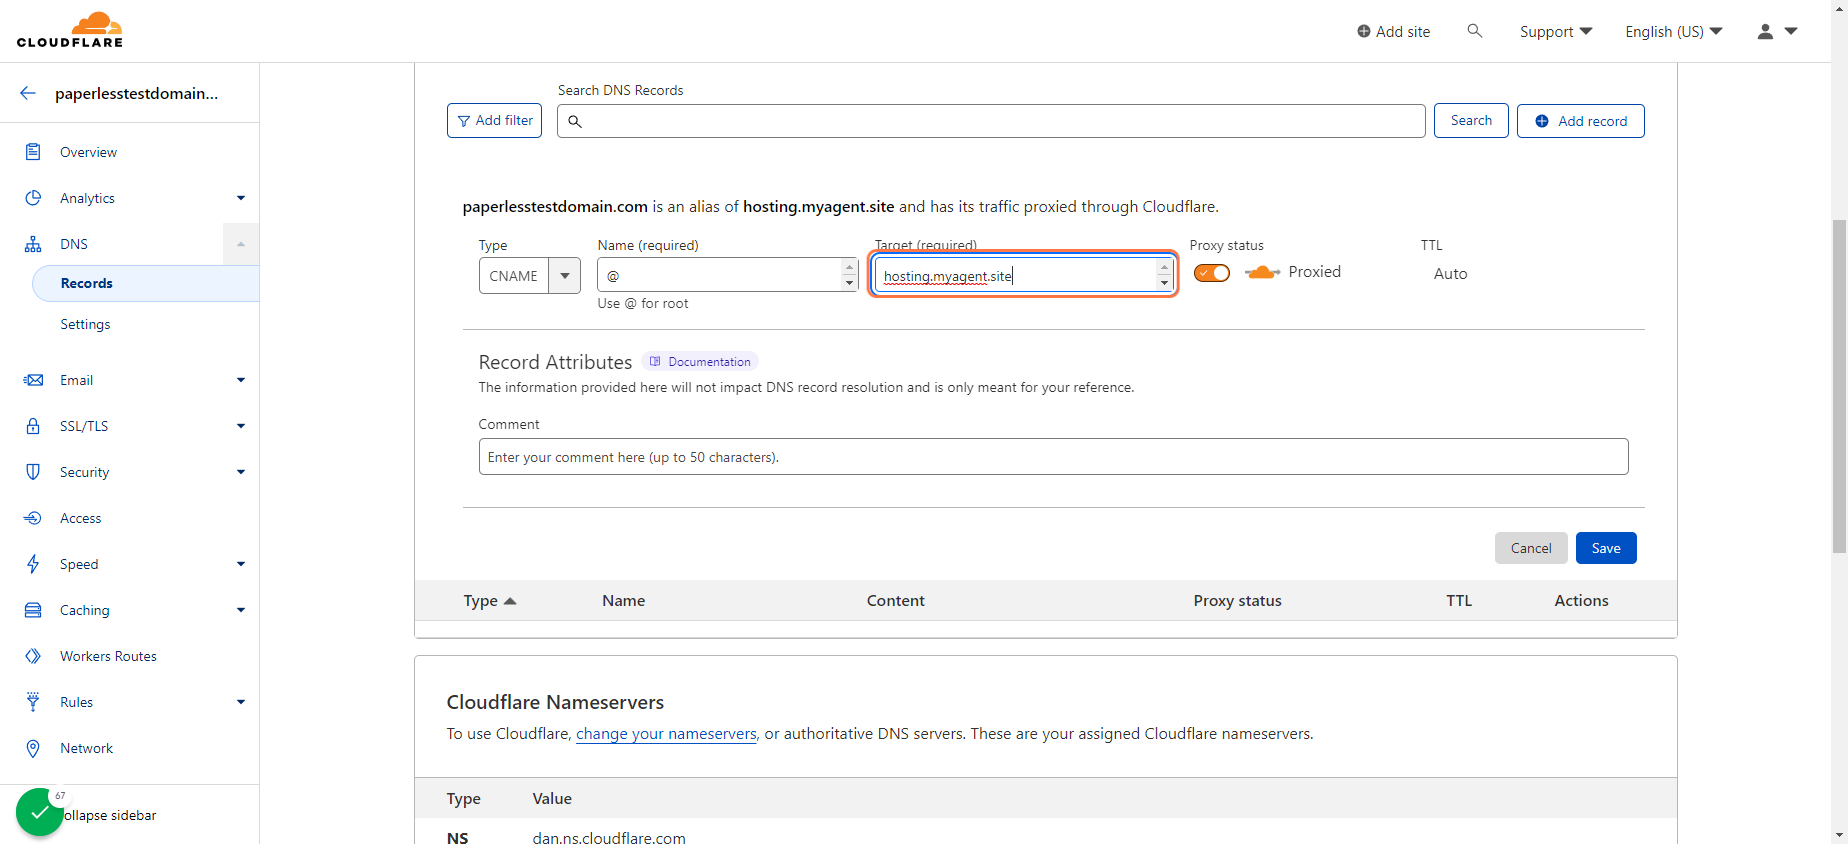Go to the Network section
The width and height of the screenshot is (1848, 844).
click(86, 748)
